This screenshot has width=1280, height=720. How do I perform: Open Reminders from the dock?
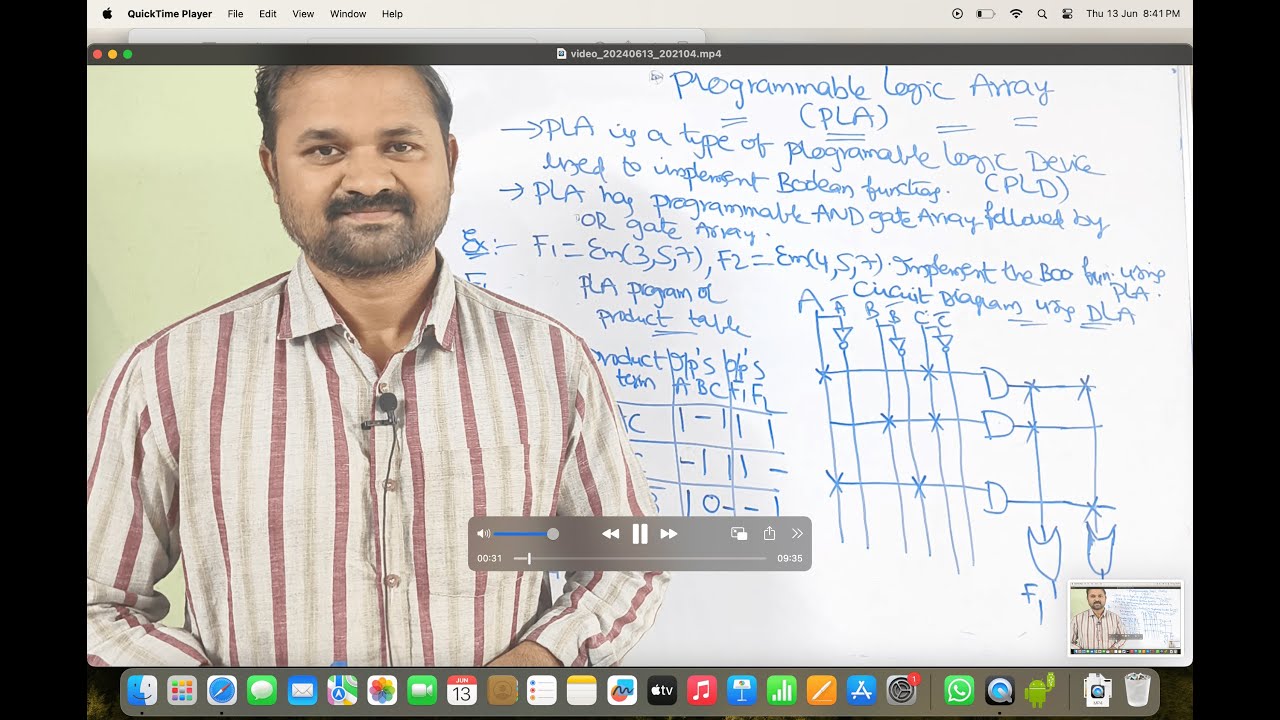click(x=542, y=690)
